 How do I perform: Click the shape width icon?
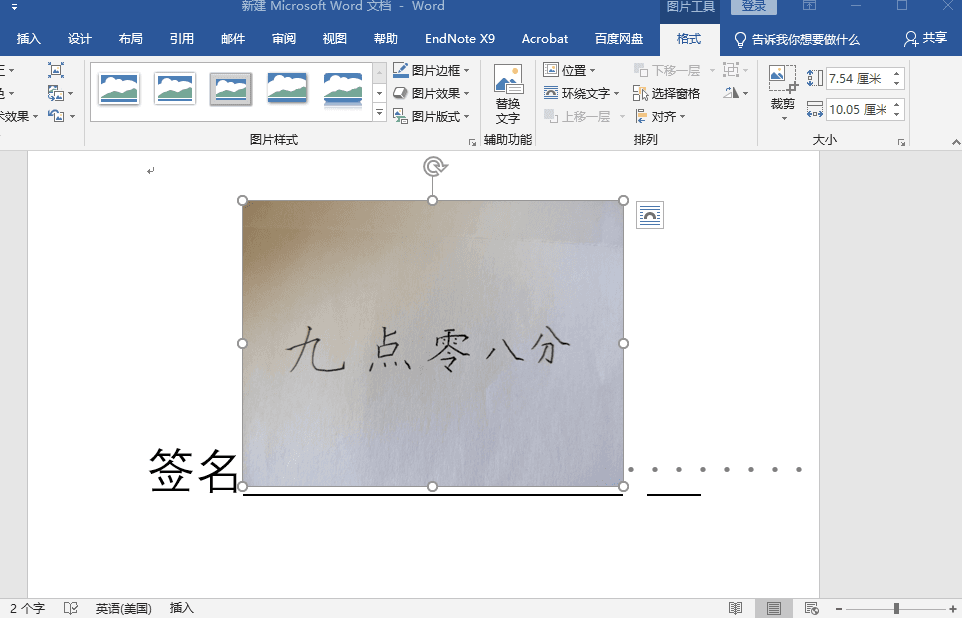[x=815, y=110]
